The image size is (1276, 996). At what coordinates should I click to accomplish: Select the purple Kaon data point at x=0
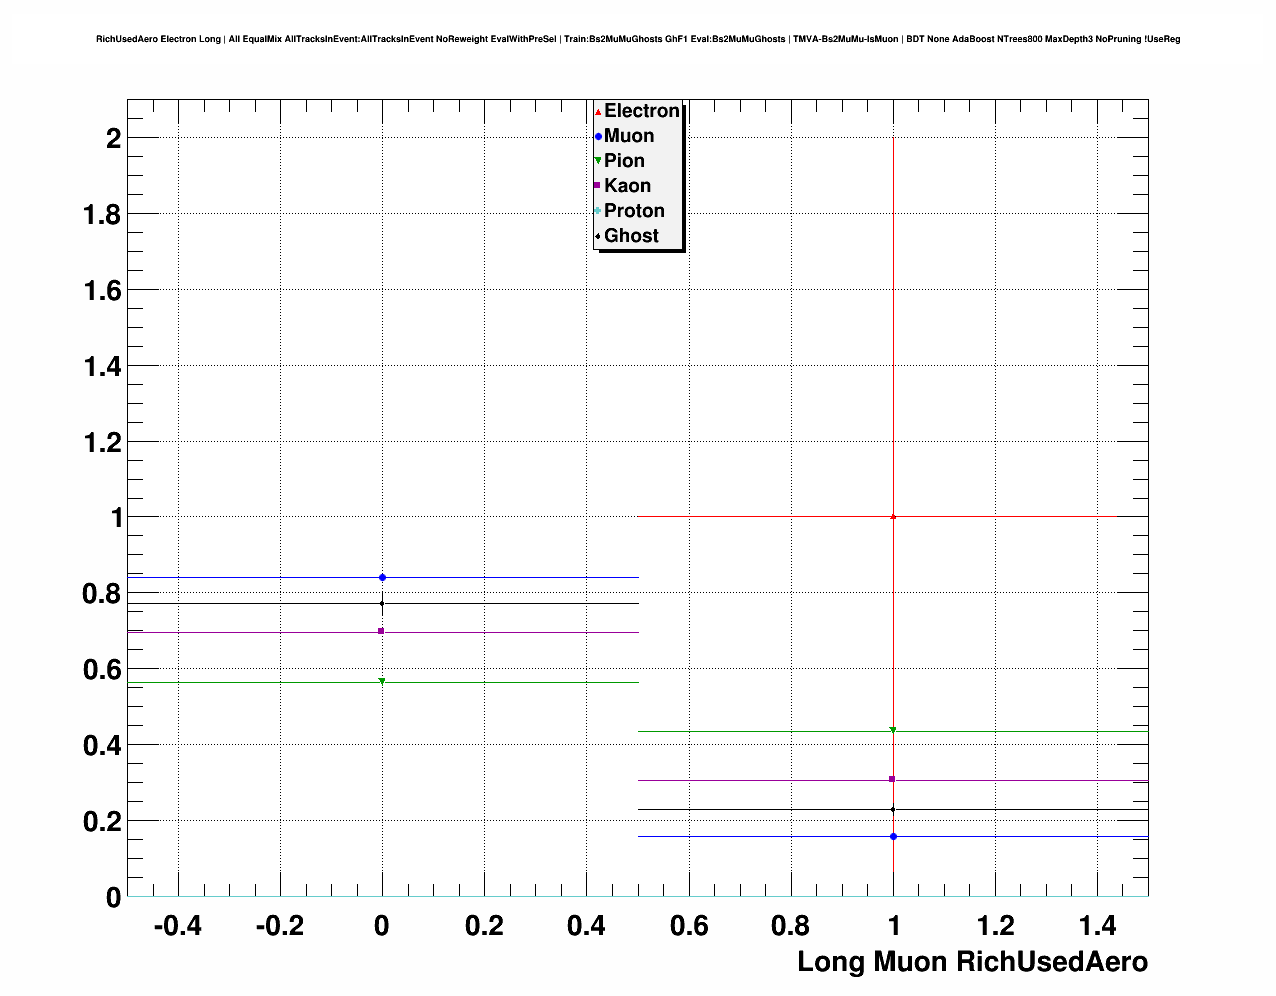point(382,631)
